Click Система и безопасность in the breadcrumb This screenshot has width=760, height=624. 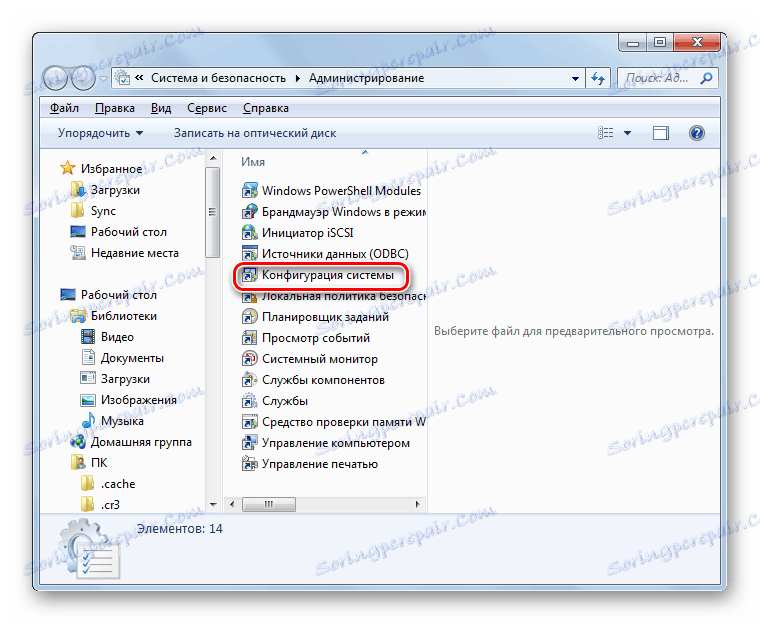[x=219, y=78]
